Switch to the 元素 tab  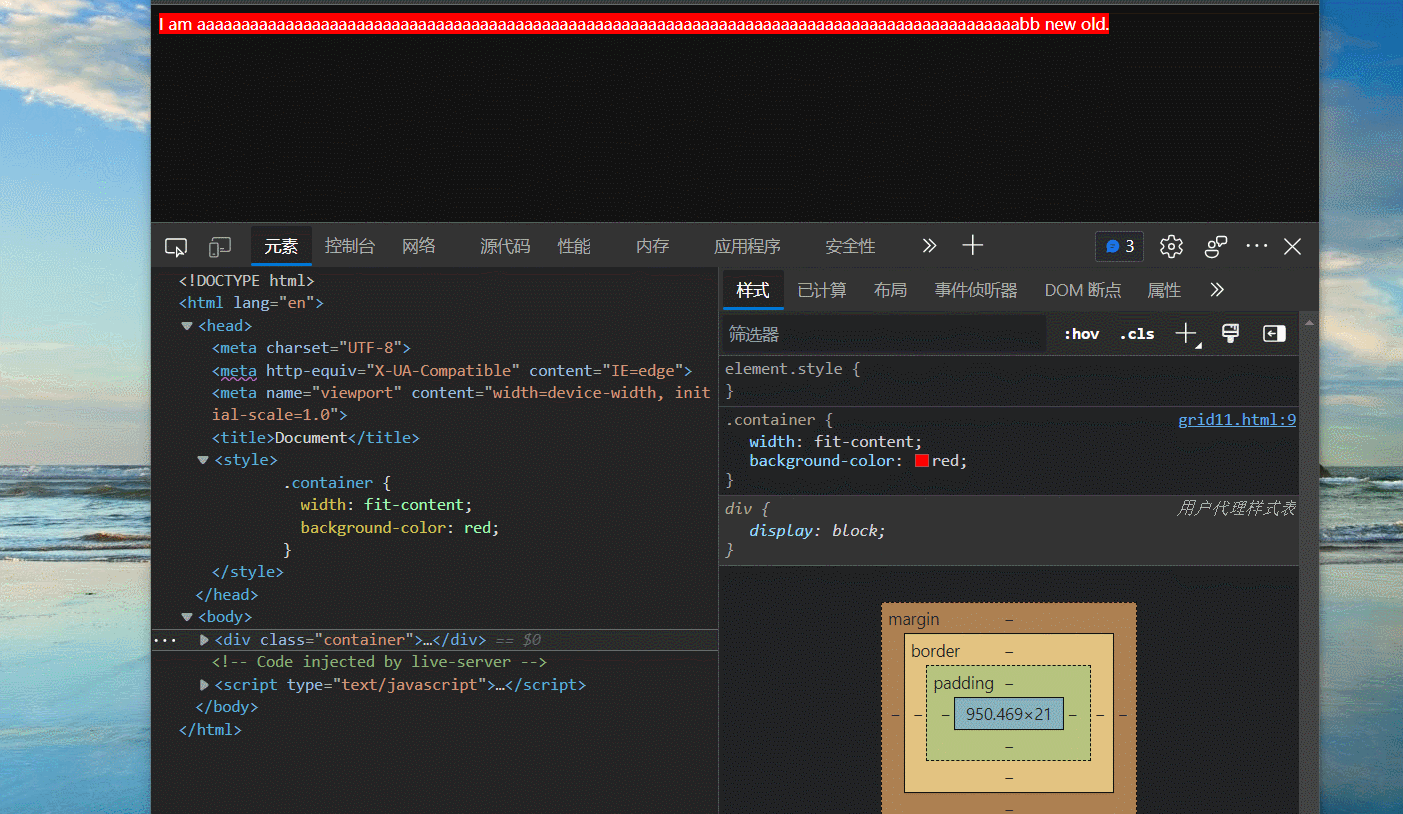click(281, 246)
